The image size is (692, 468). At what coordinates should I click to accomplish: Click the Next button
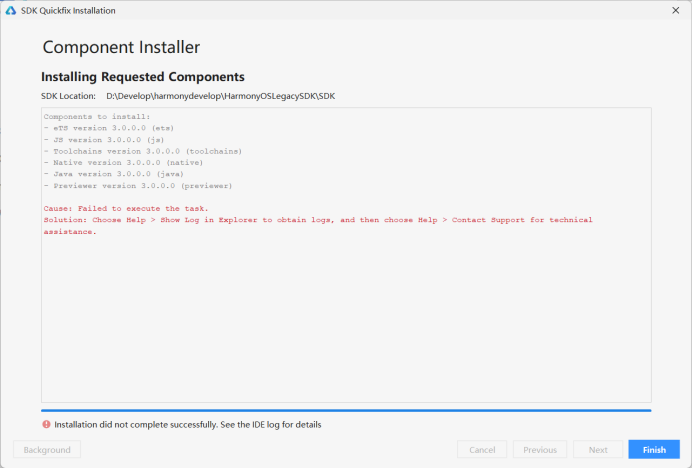pyautogui.click(x=598, y=450)
